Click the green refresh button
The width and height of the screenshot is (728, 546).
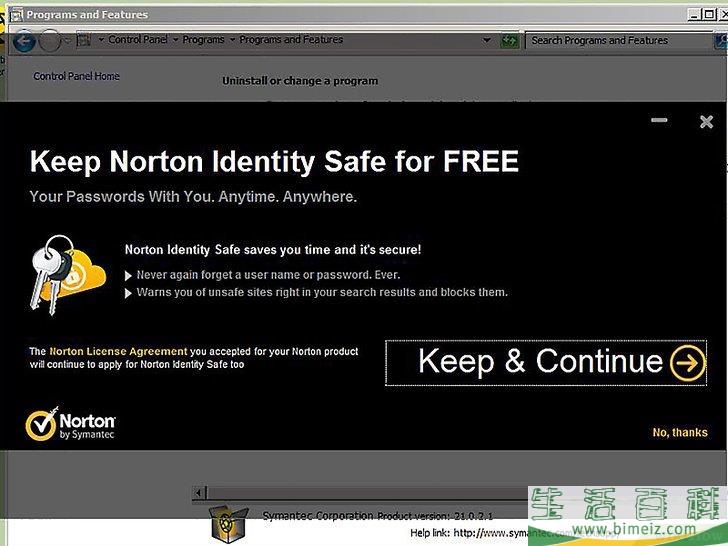click(x=509, y=41)
